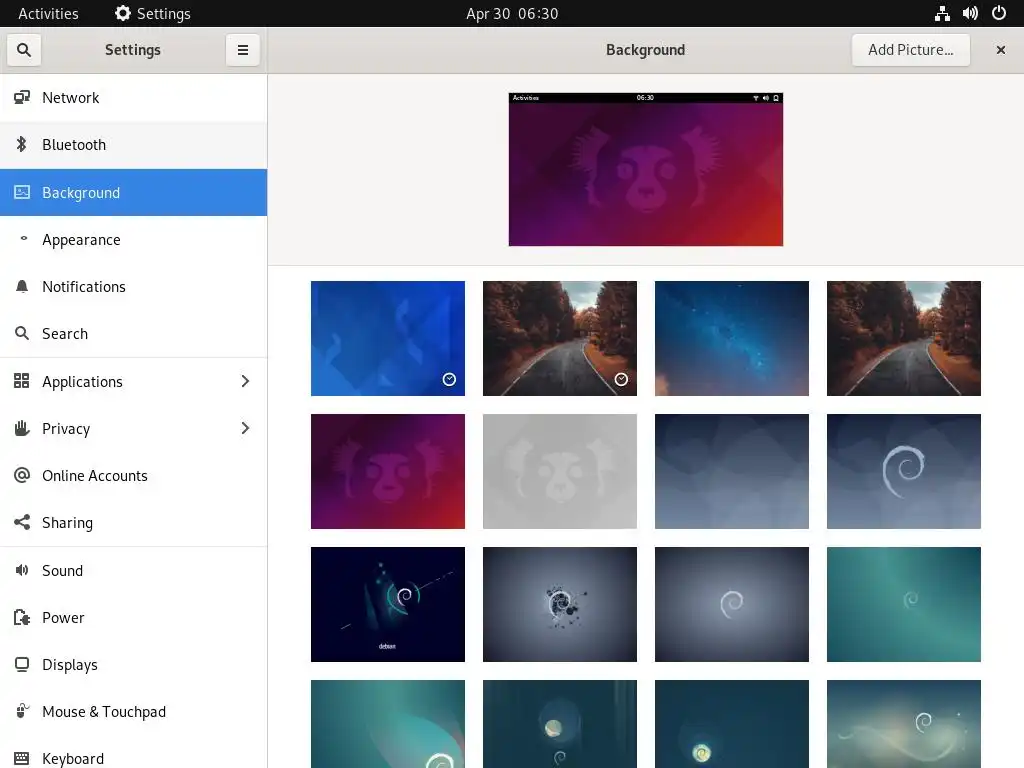Click the Mouse & Touchpad icon
This screenshot has height=768, width=1024.
coord(22,711)
